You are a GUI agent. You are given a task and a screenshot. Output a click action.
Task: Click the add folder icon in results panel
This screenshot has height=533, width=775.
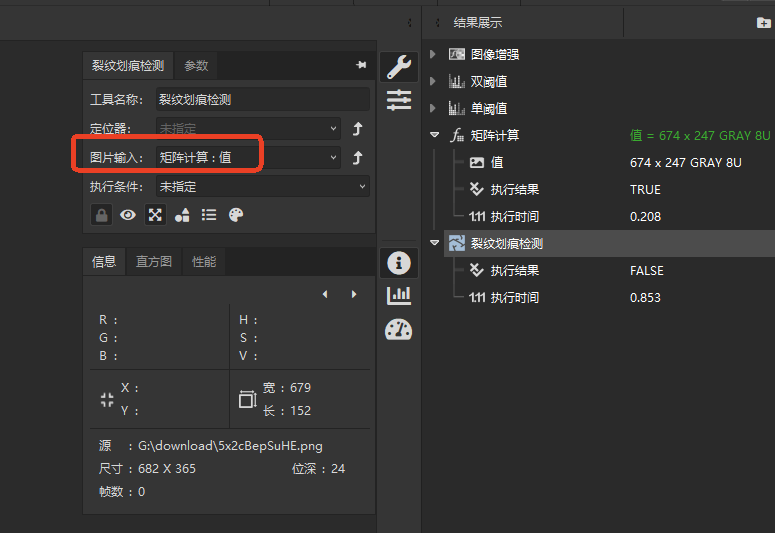pos(763,22)
